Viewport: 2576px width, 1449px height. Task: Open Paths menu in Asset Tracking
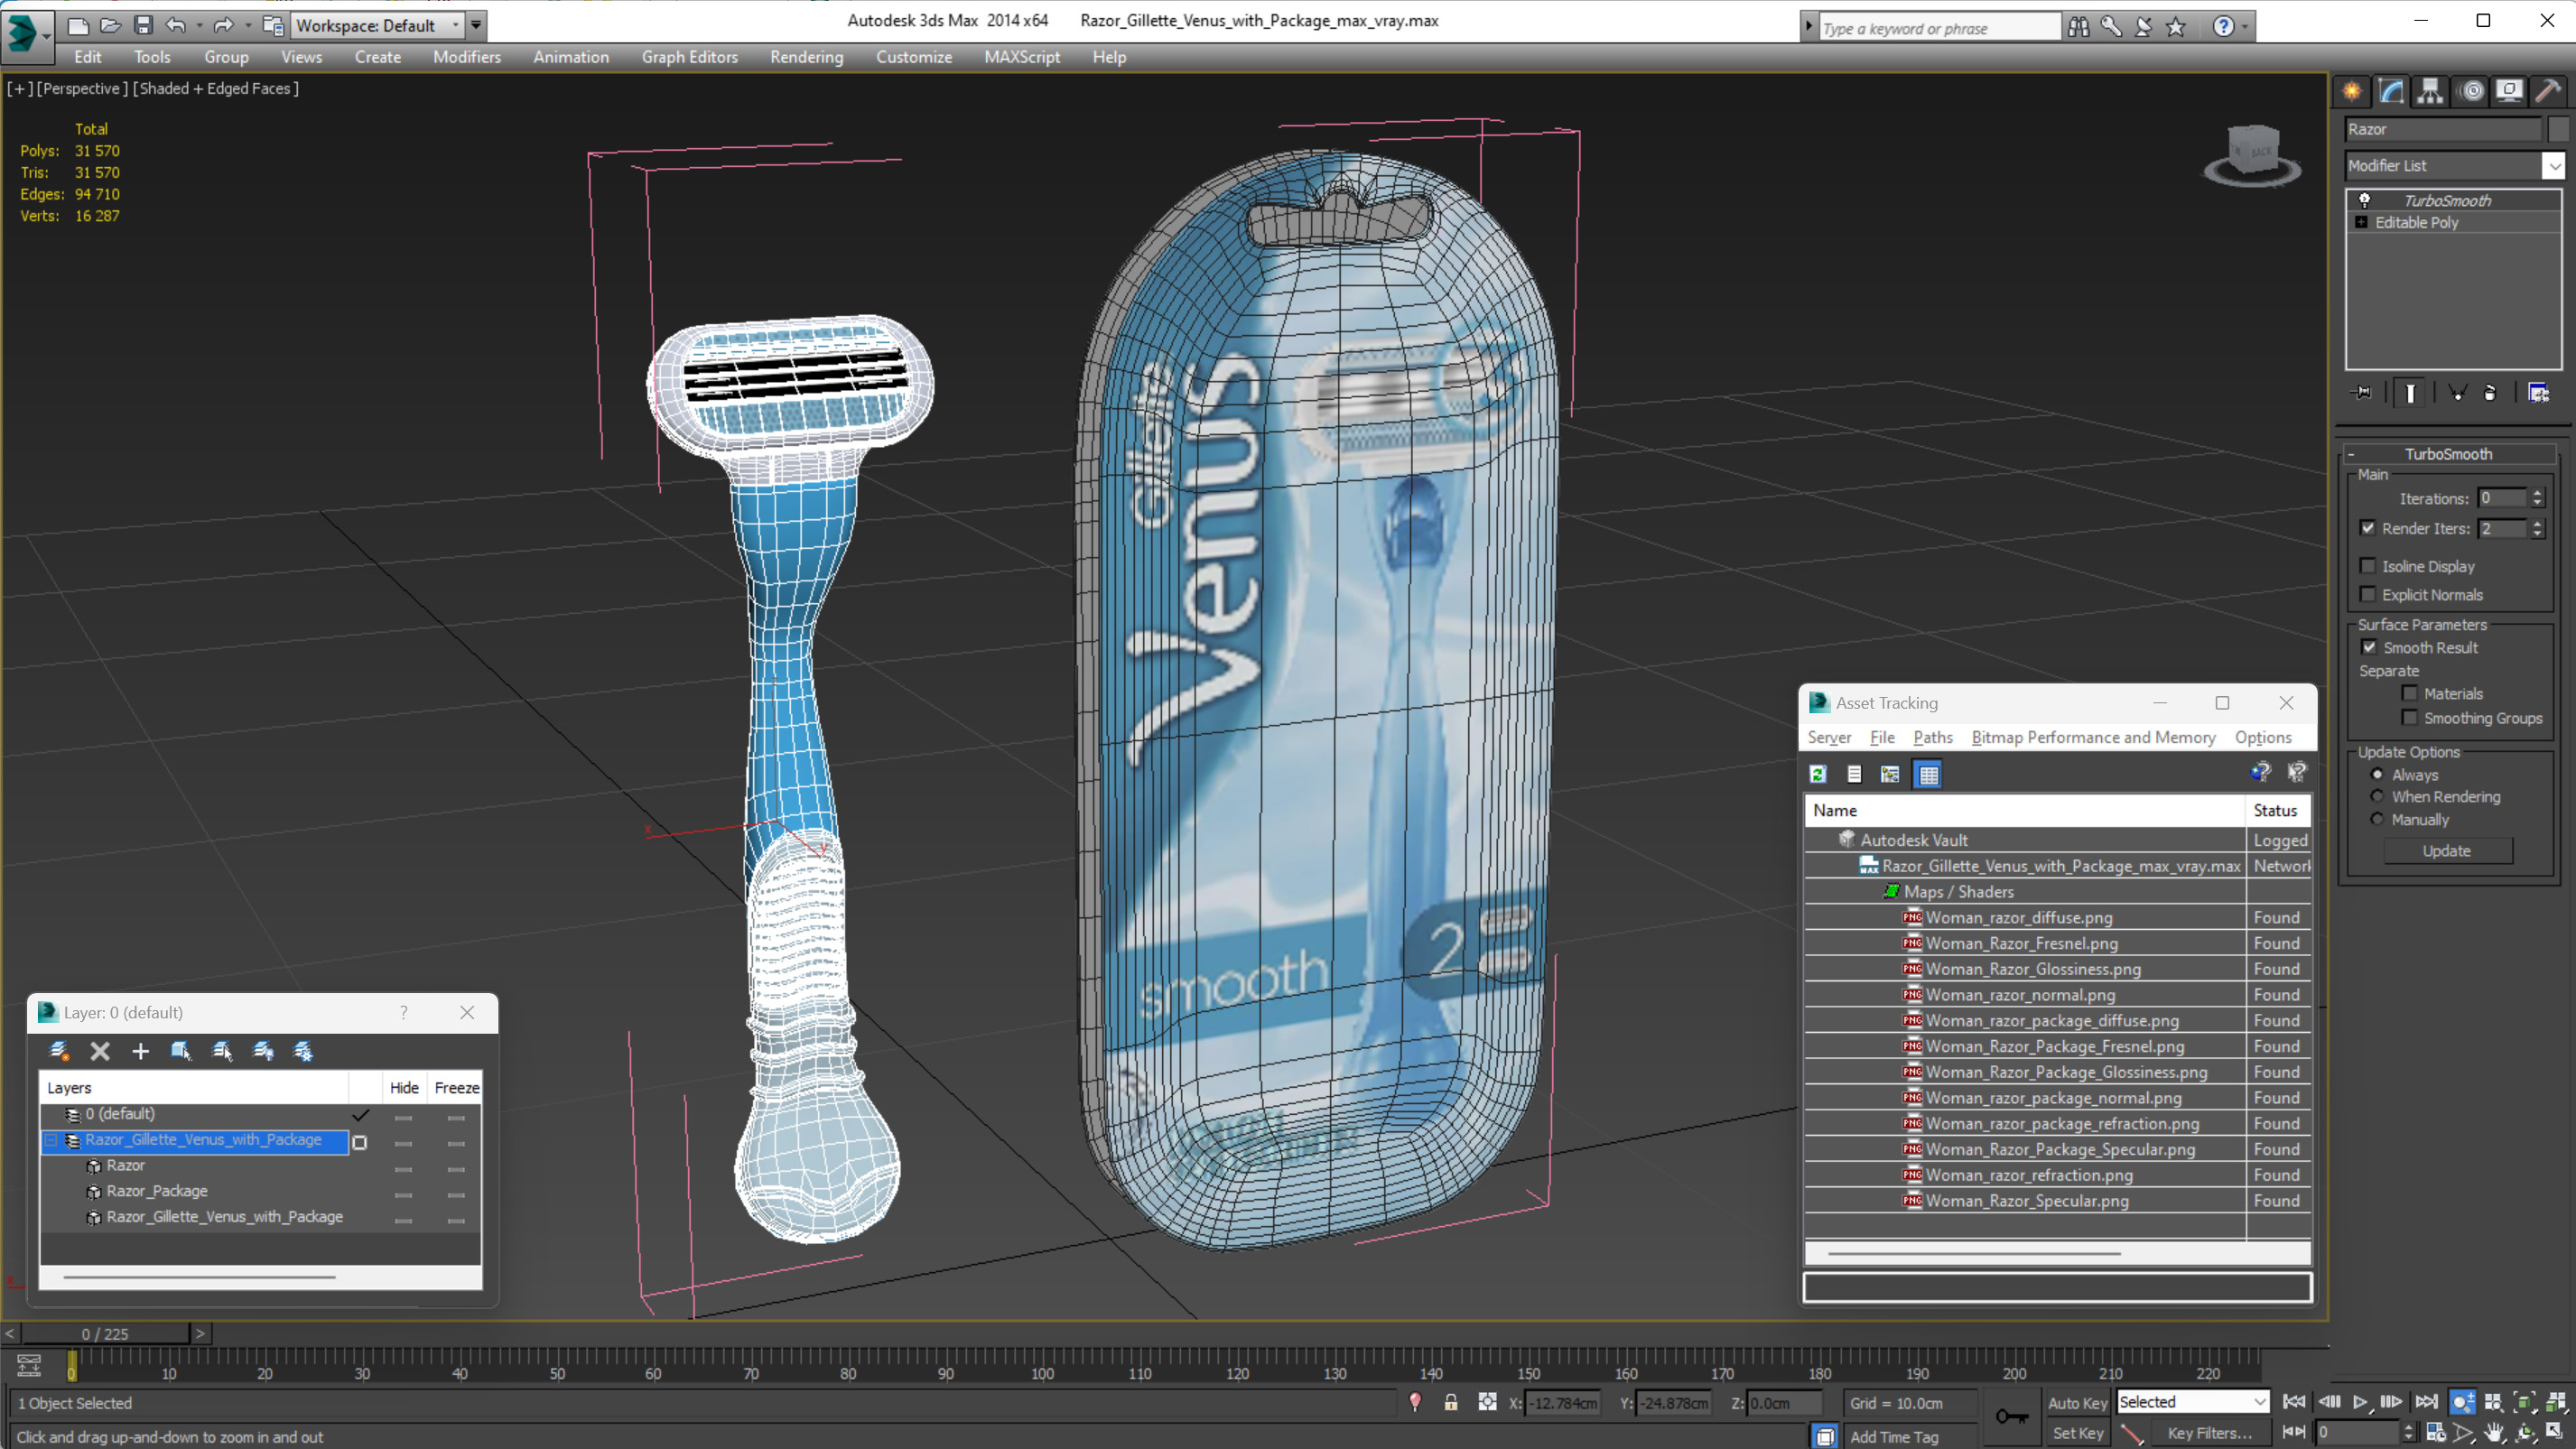click(x=1933, y=737)
